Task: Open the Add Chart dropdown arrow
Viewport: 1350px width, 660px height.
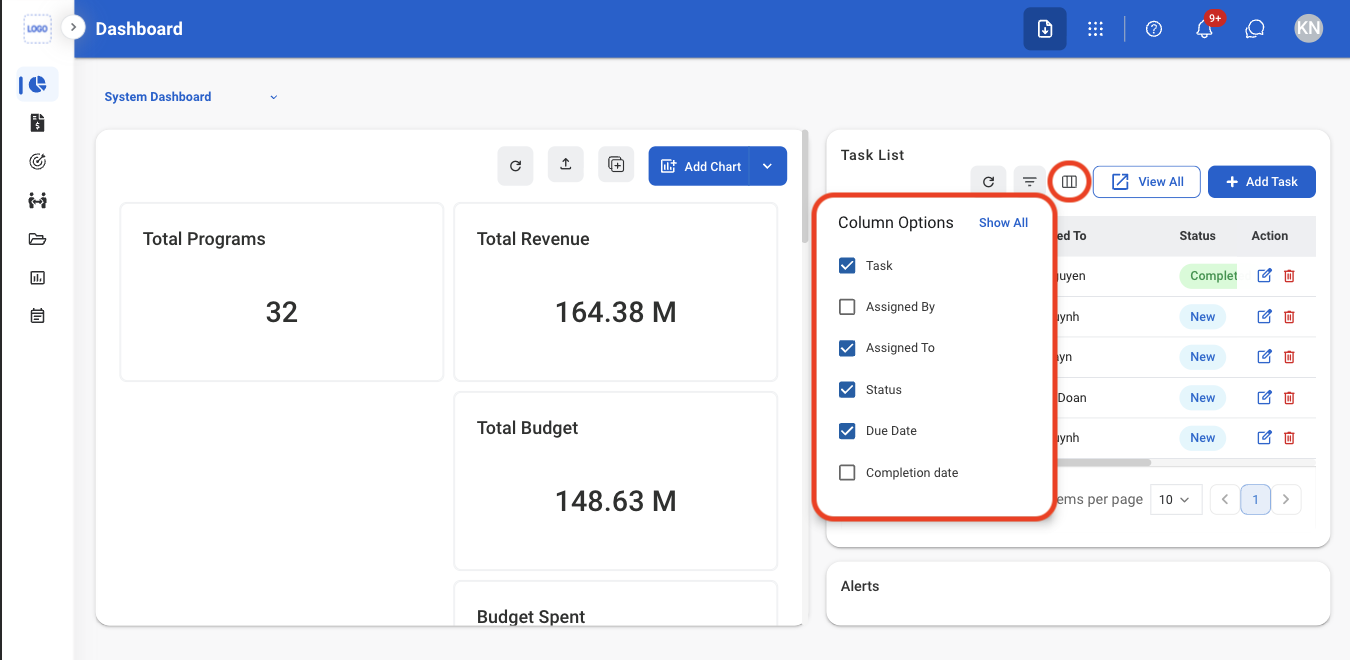Action: point(767,166)
